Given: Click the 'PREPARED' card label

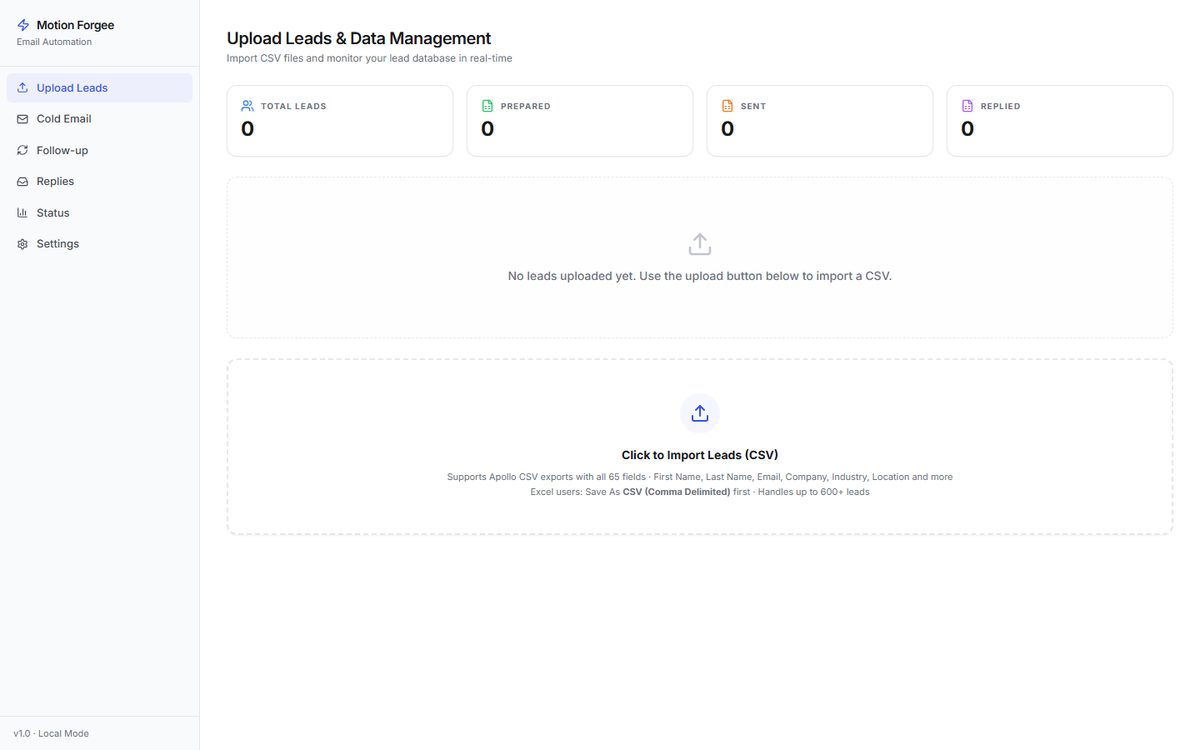Looking at the screenshot, I should (526, 106).
